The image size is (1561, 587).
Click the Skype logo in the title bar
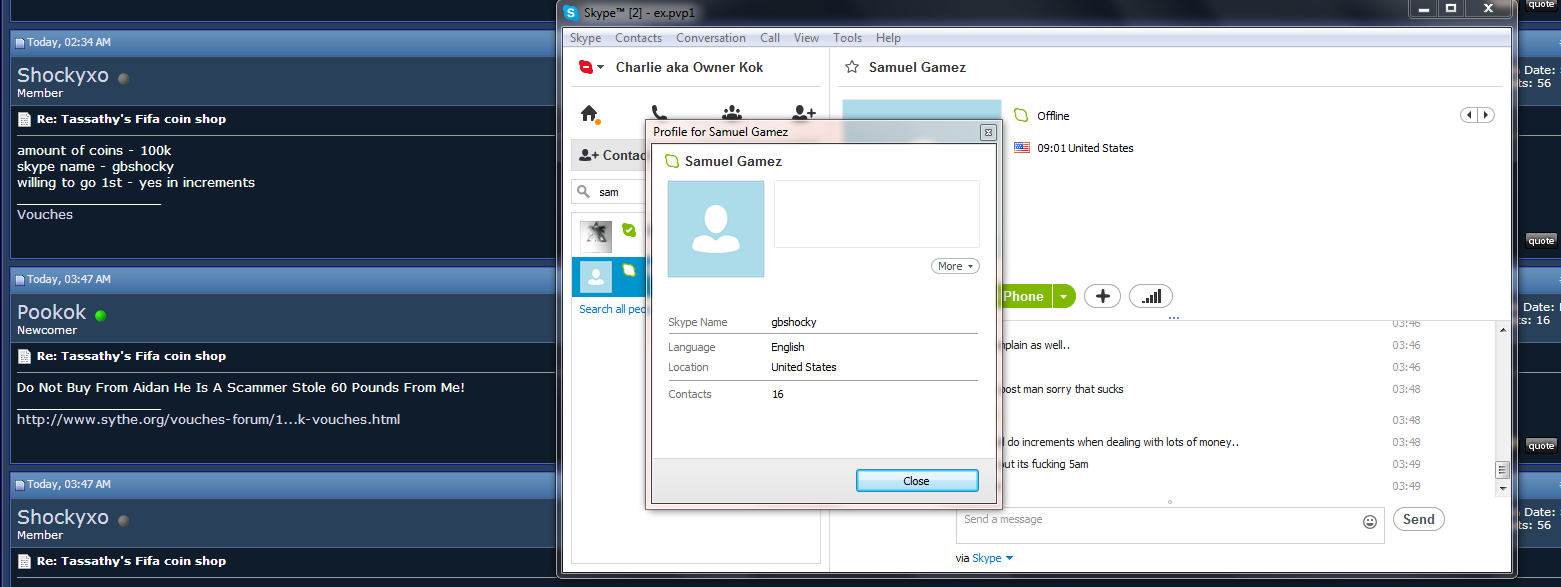pos(571,13)
